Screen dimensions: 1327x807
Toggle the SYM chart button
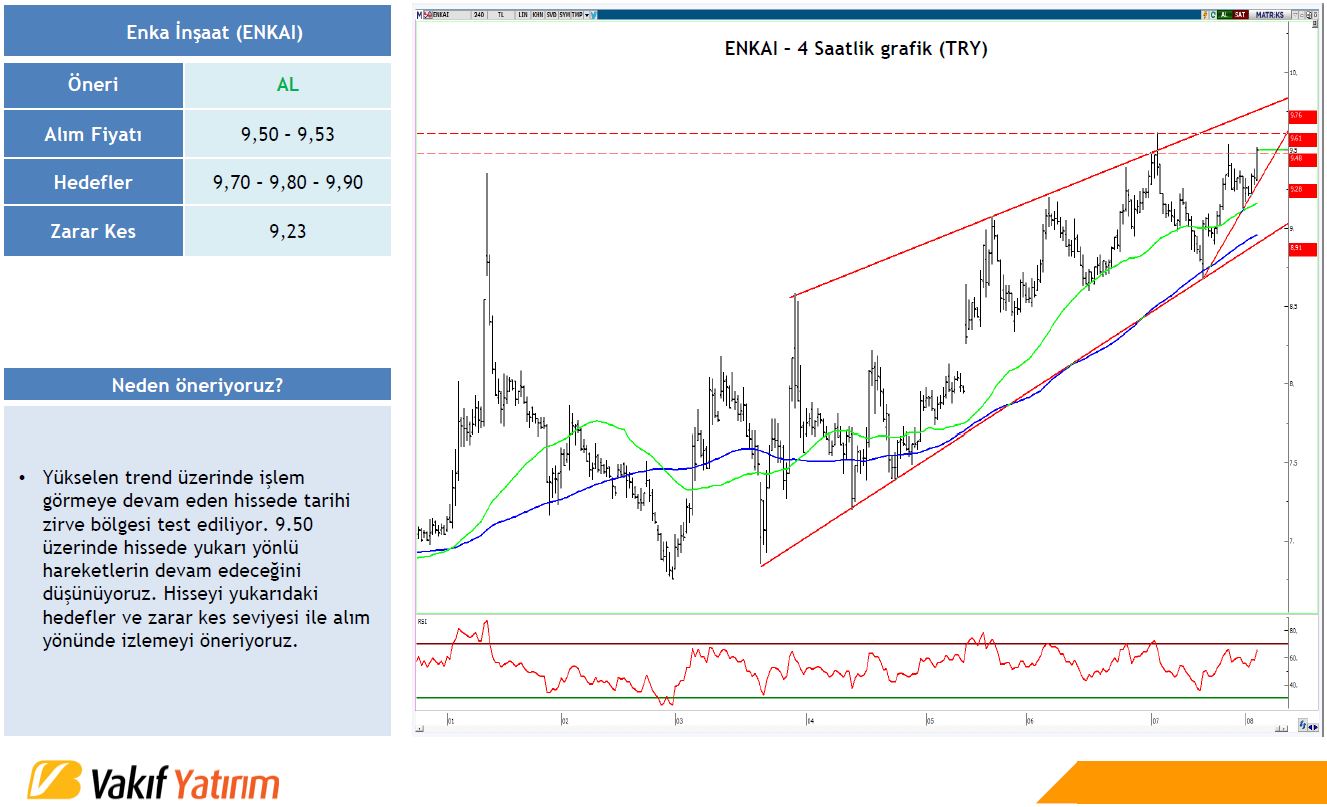pos(565,15)
